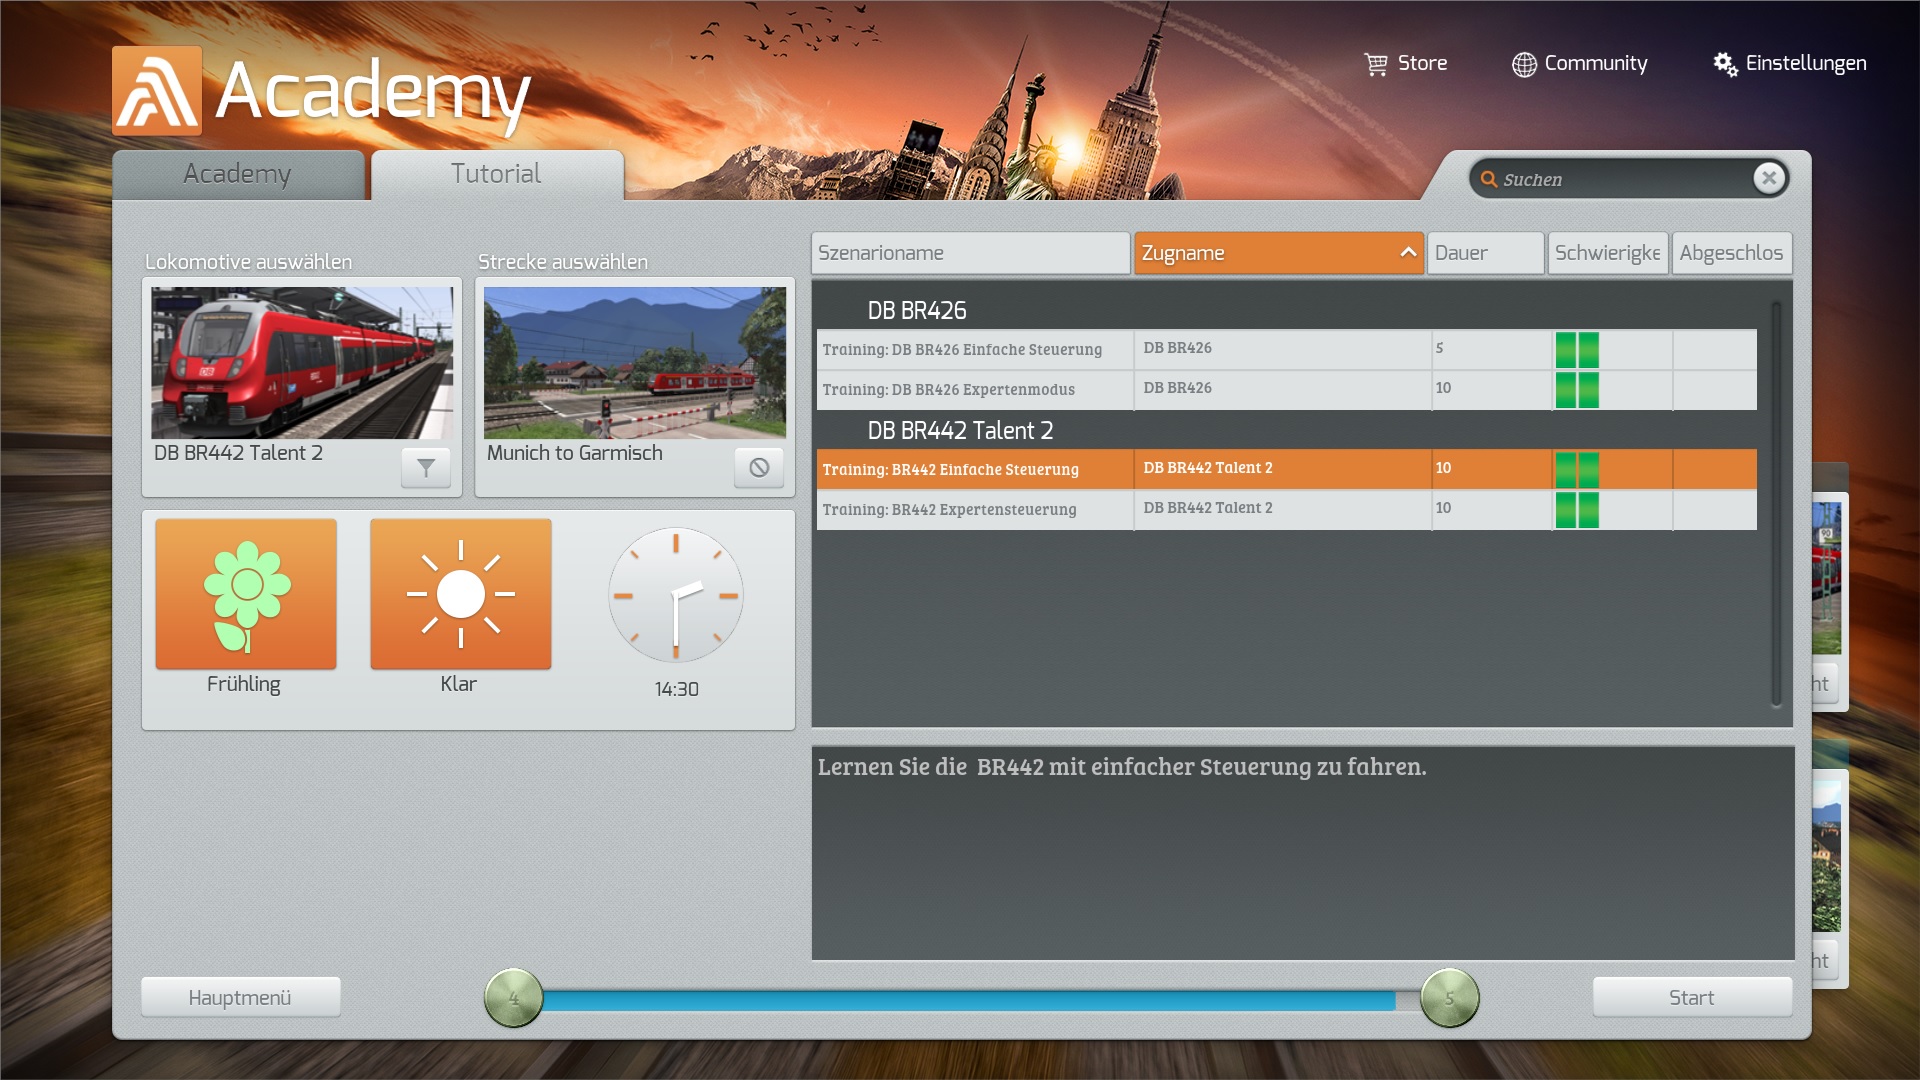Viewport: 1920px width, 1080px height.
Task: Select the Frühling season flower icon
Action: tap(246, 594)
